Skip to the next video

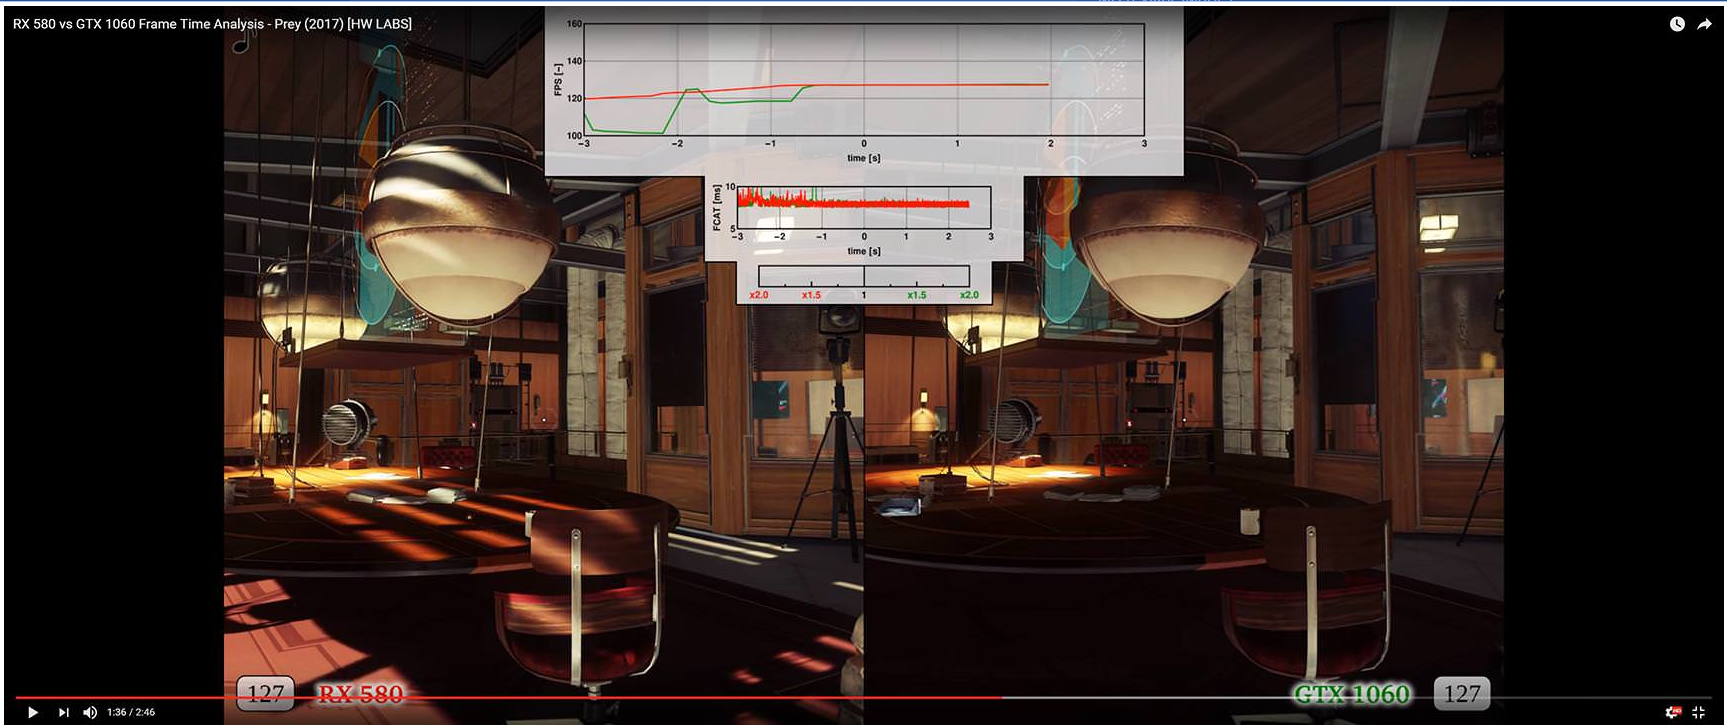pos(63,712)
